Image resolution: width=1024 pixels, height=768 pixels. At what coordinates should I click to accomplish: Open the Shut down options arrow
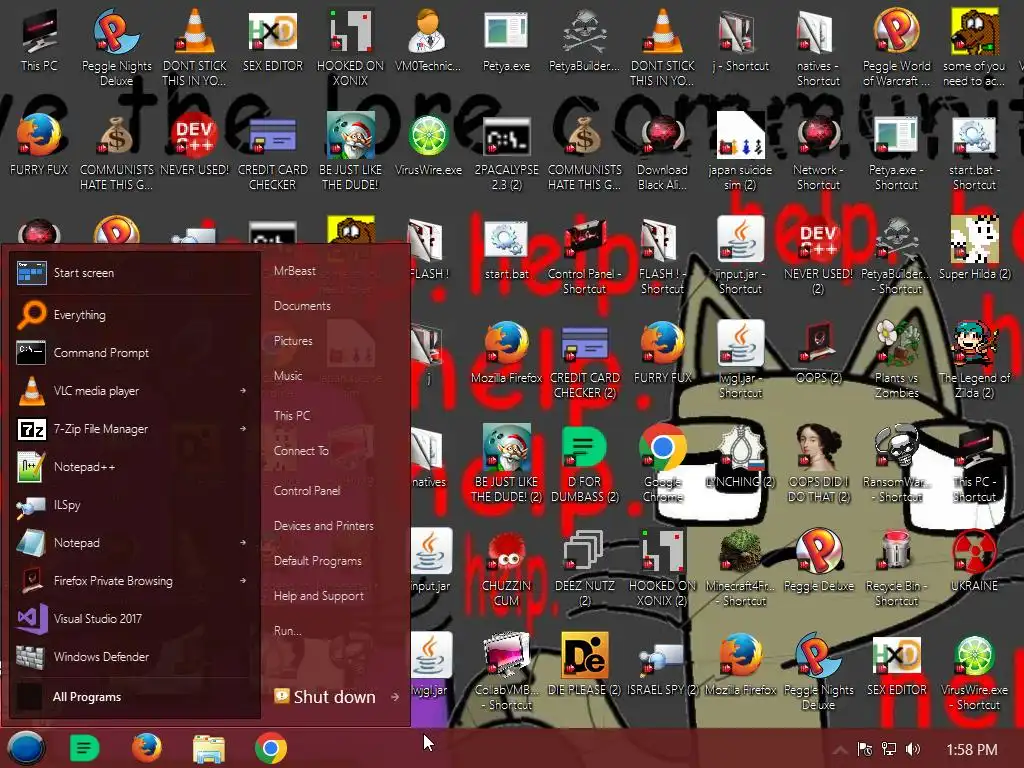pos(395,697)
